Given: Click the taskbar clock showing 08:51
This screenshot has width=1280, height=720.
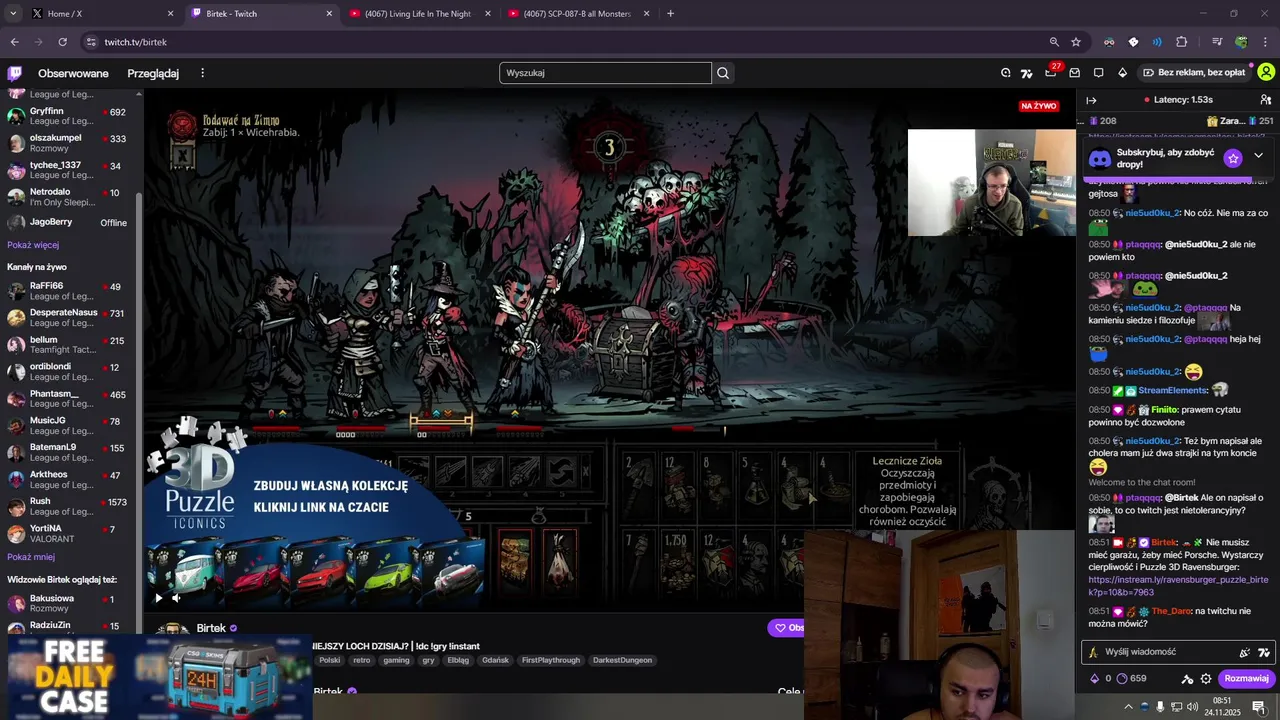Looking at the screenshot, I should pos(1221,706).
